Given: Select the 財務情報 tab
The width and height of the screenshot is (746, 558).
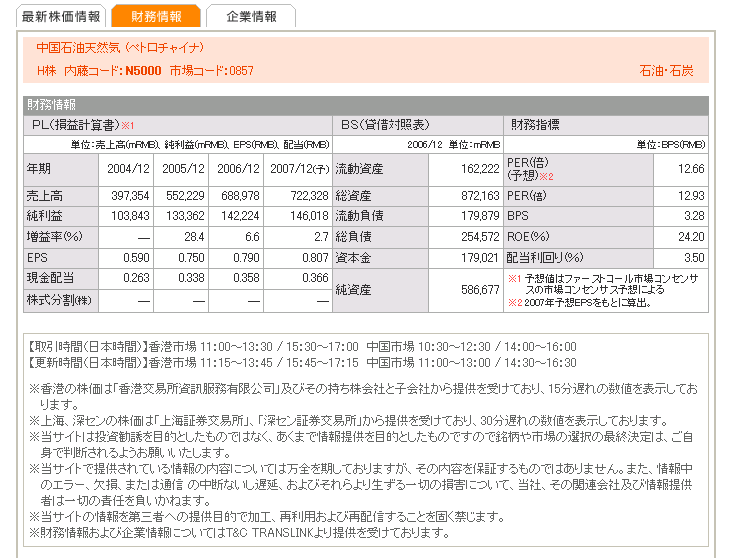Looking at the screenshot, I should click(156, 17).
